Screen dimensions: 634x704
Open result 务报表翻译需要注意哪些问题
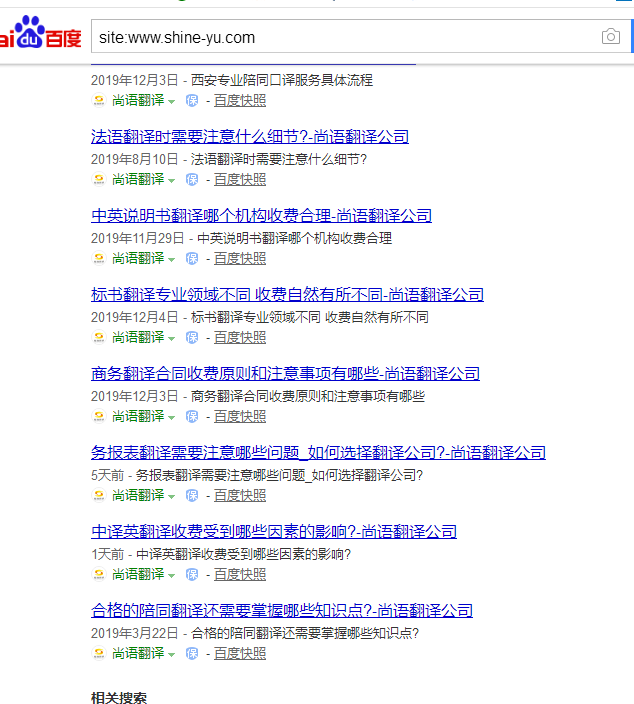[318, 453]
